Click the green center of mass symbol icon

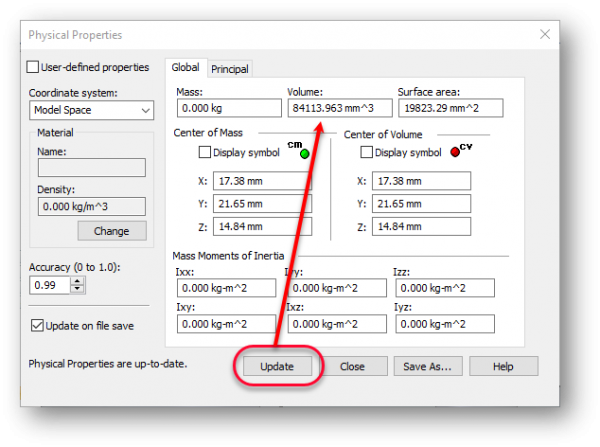pos(305,154)
